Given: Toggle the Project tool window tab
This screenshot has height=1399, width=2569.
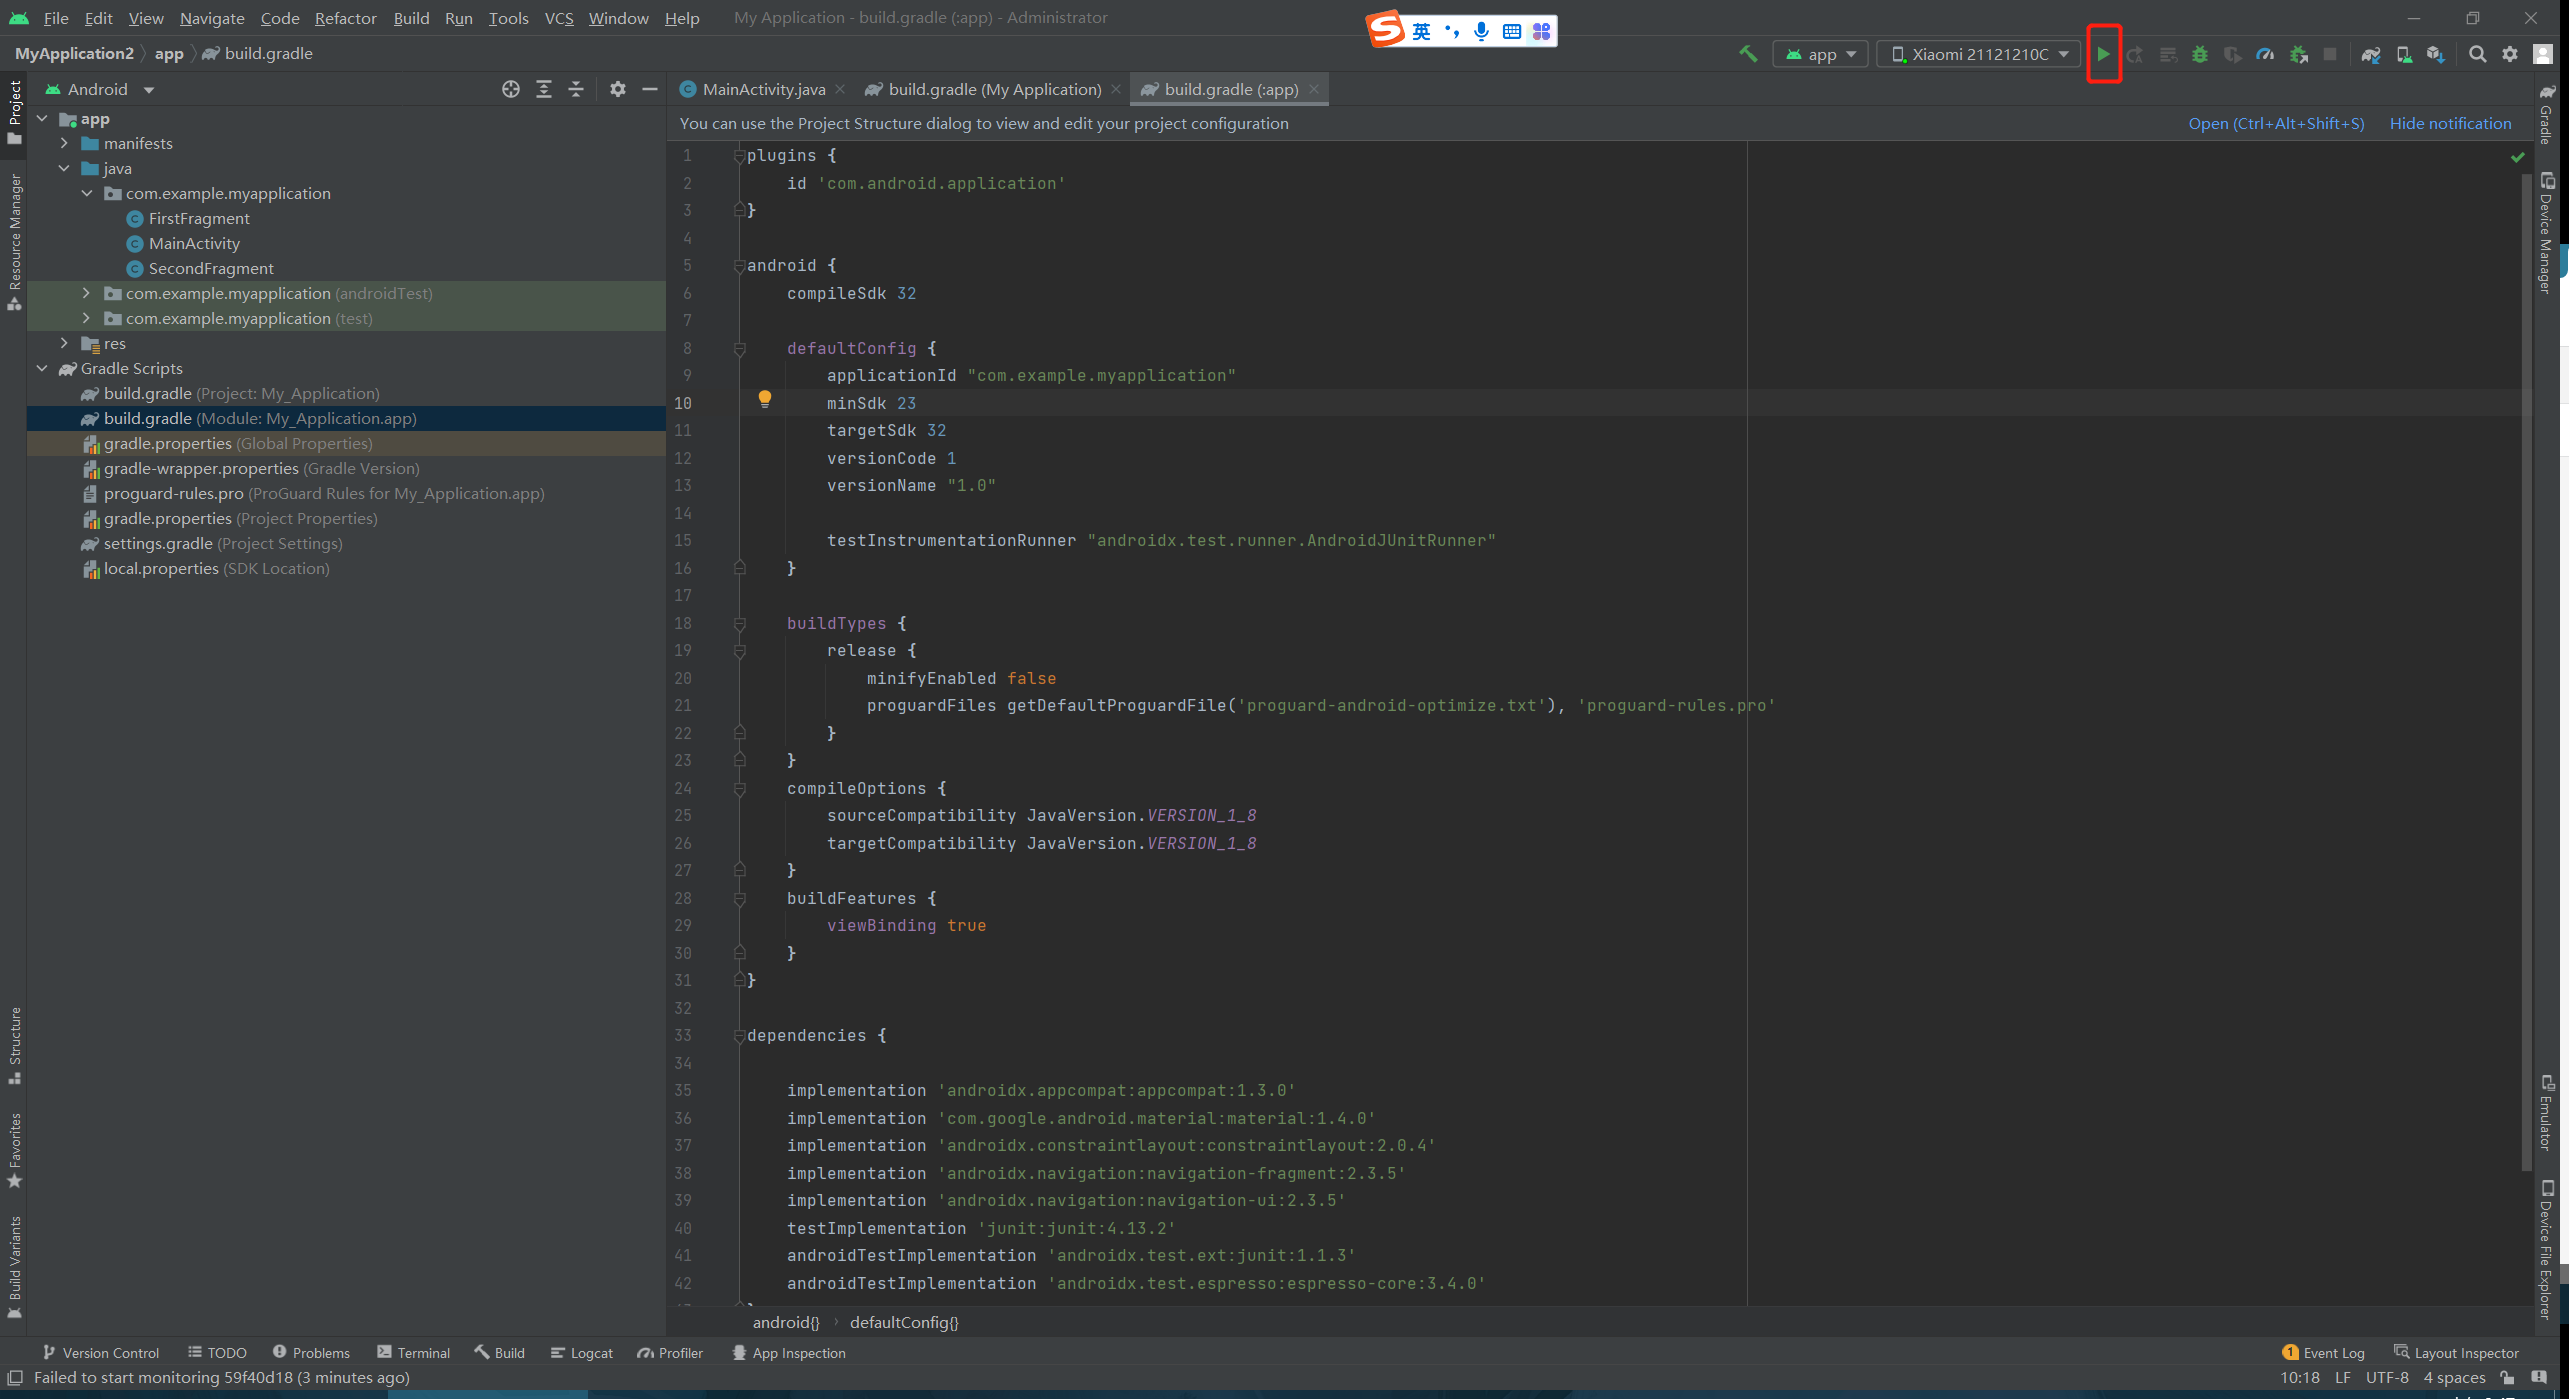Looking at the screenshot, I should pos(14,113).
